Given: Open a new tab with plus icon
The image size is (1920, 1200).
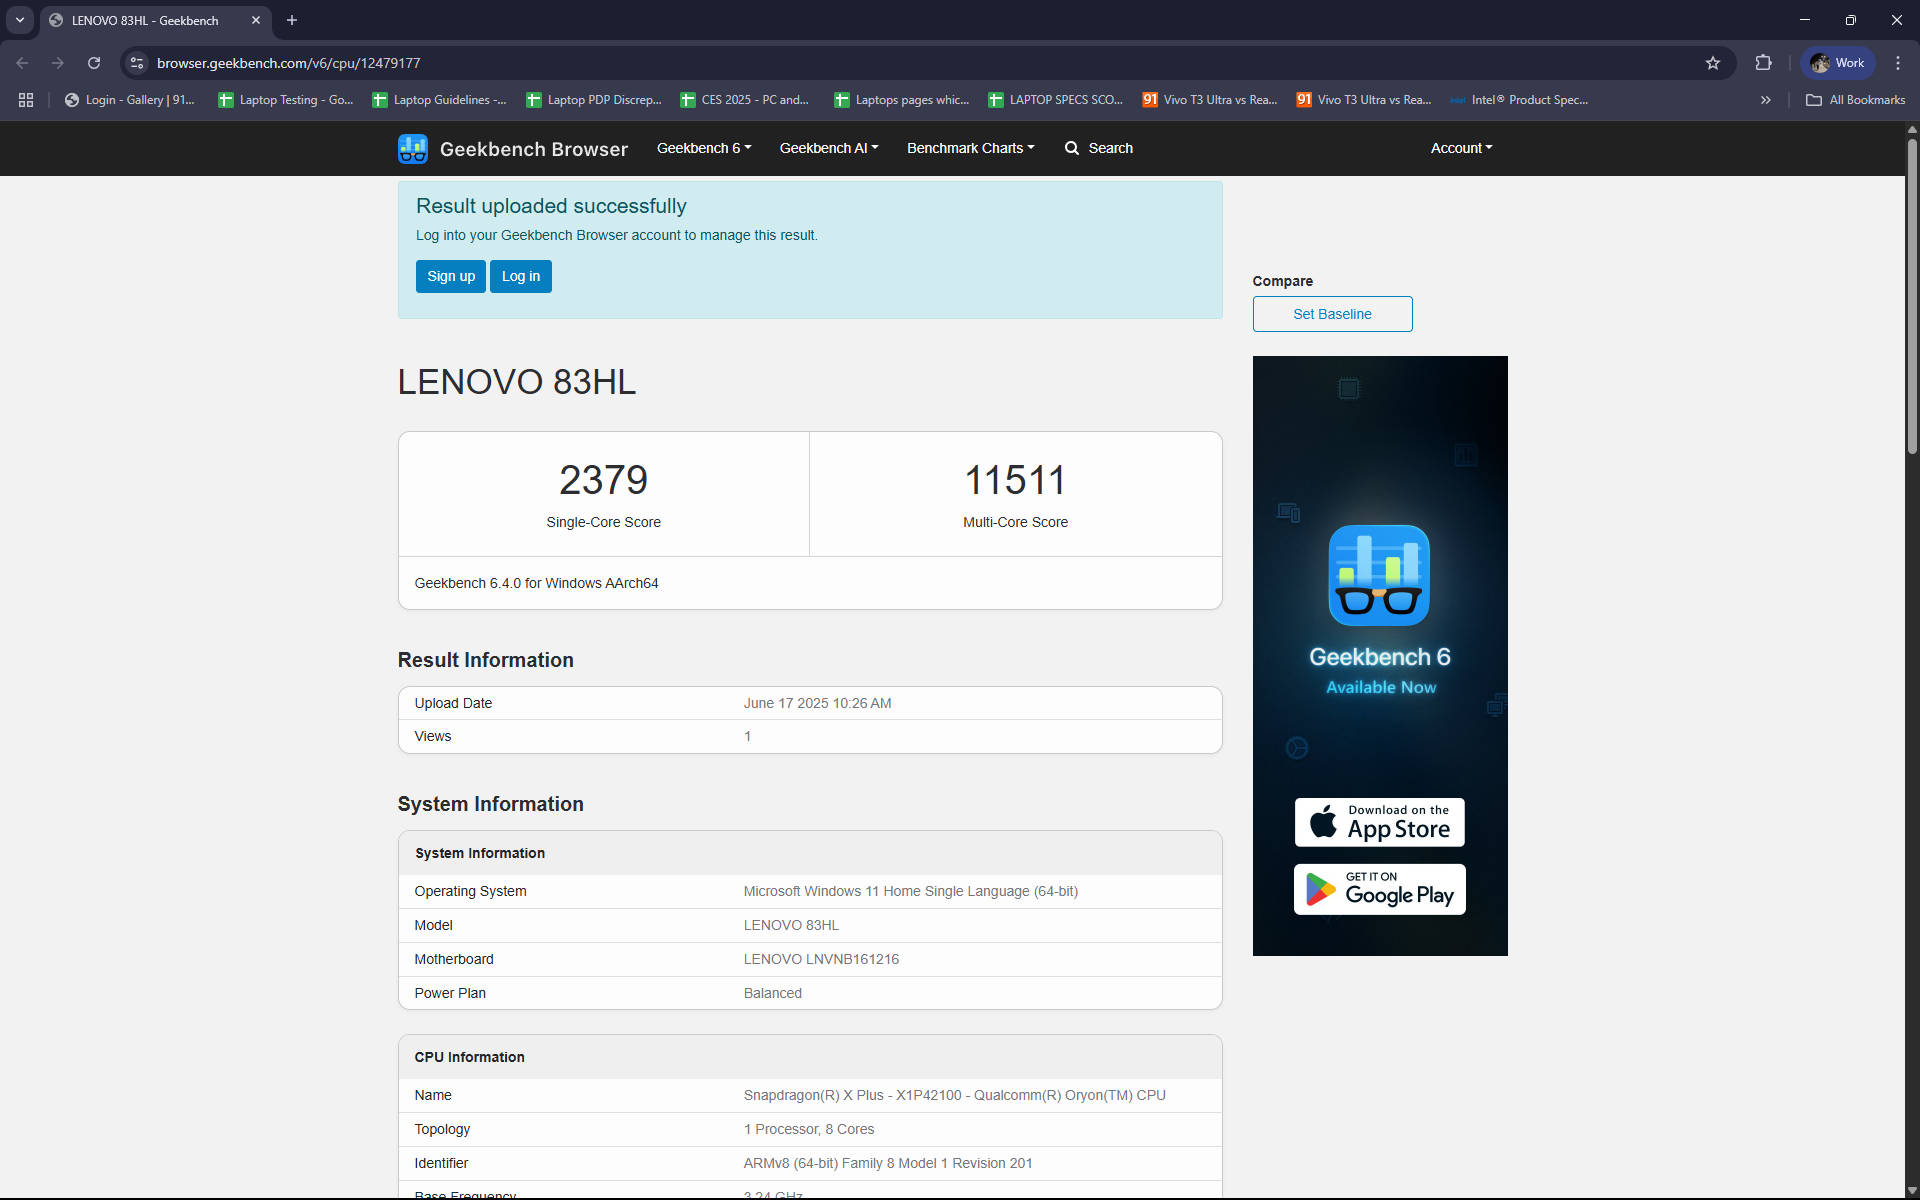Looking at the screenshot, I should click(292, 20).
